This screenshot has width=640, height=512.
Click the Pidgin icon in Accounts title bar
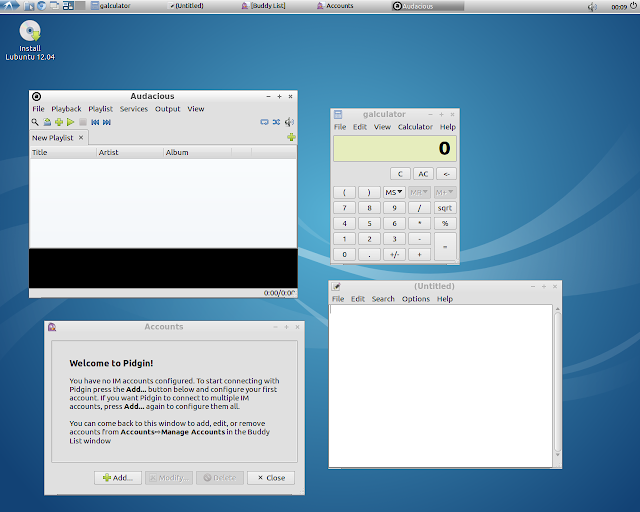[x=52, y=327]
